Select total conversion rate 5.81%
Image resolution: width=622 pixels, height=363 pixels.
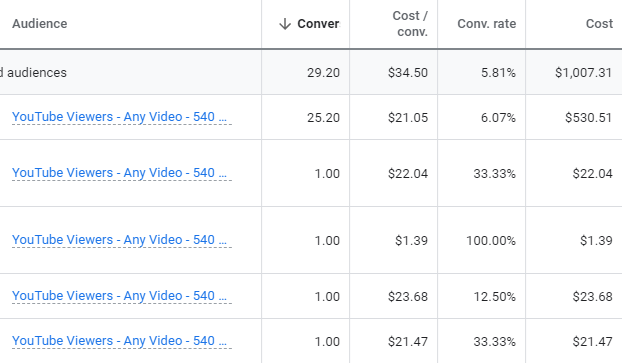[498, 73]
